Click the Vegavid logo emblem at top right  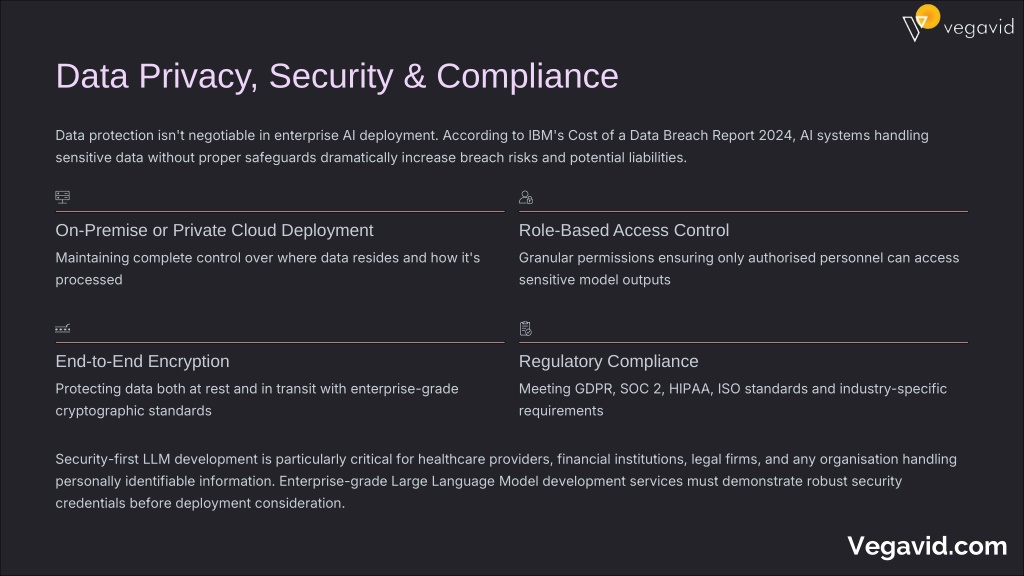pyautogui.click(x=920, y=24)
